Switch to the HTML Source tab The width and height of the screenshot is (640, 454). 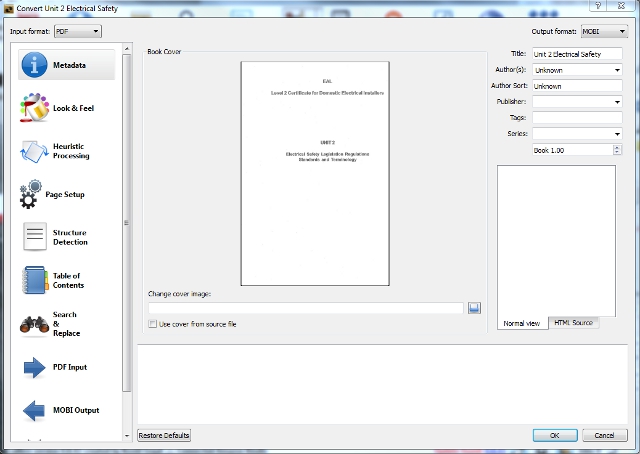[573, 323]
